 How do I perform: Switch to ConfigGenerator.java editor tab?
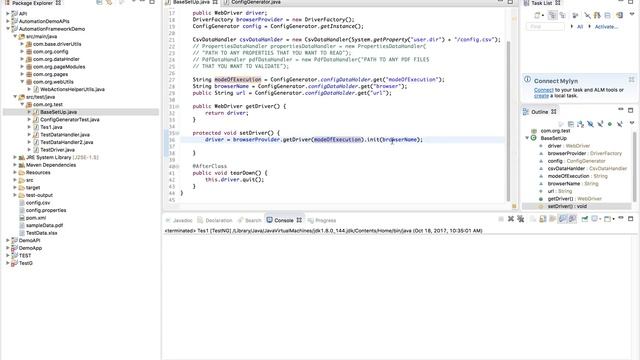click(256, 2)
